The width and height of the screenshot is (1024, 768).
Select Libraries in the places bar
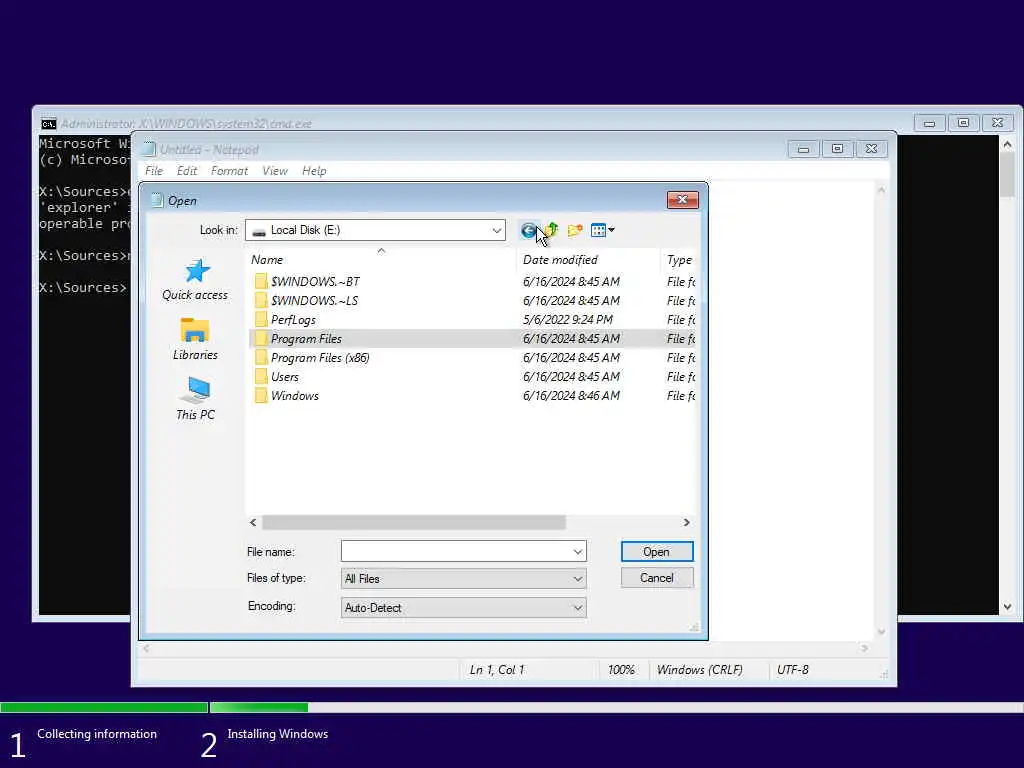[195, 339]
